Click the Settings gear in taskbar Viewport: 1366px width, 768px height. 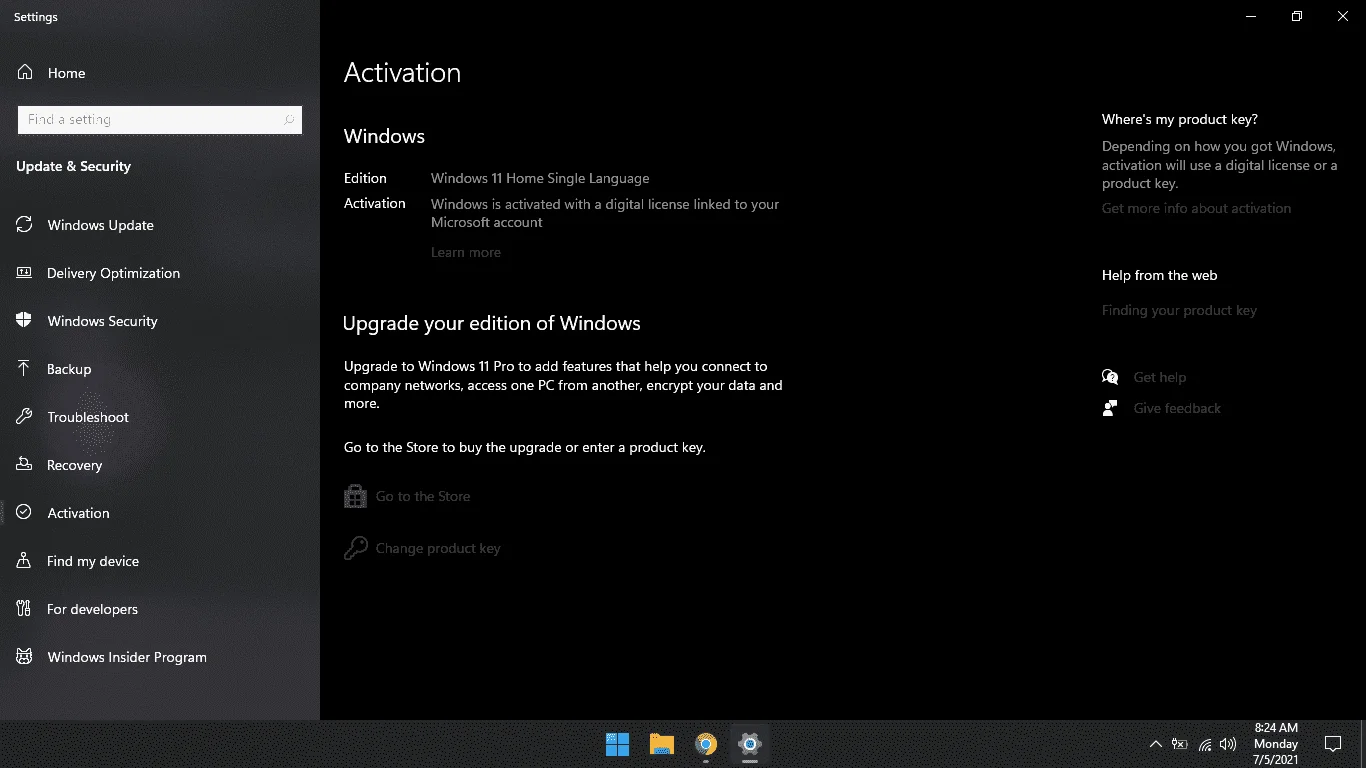click(750, 744)
